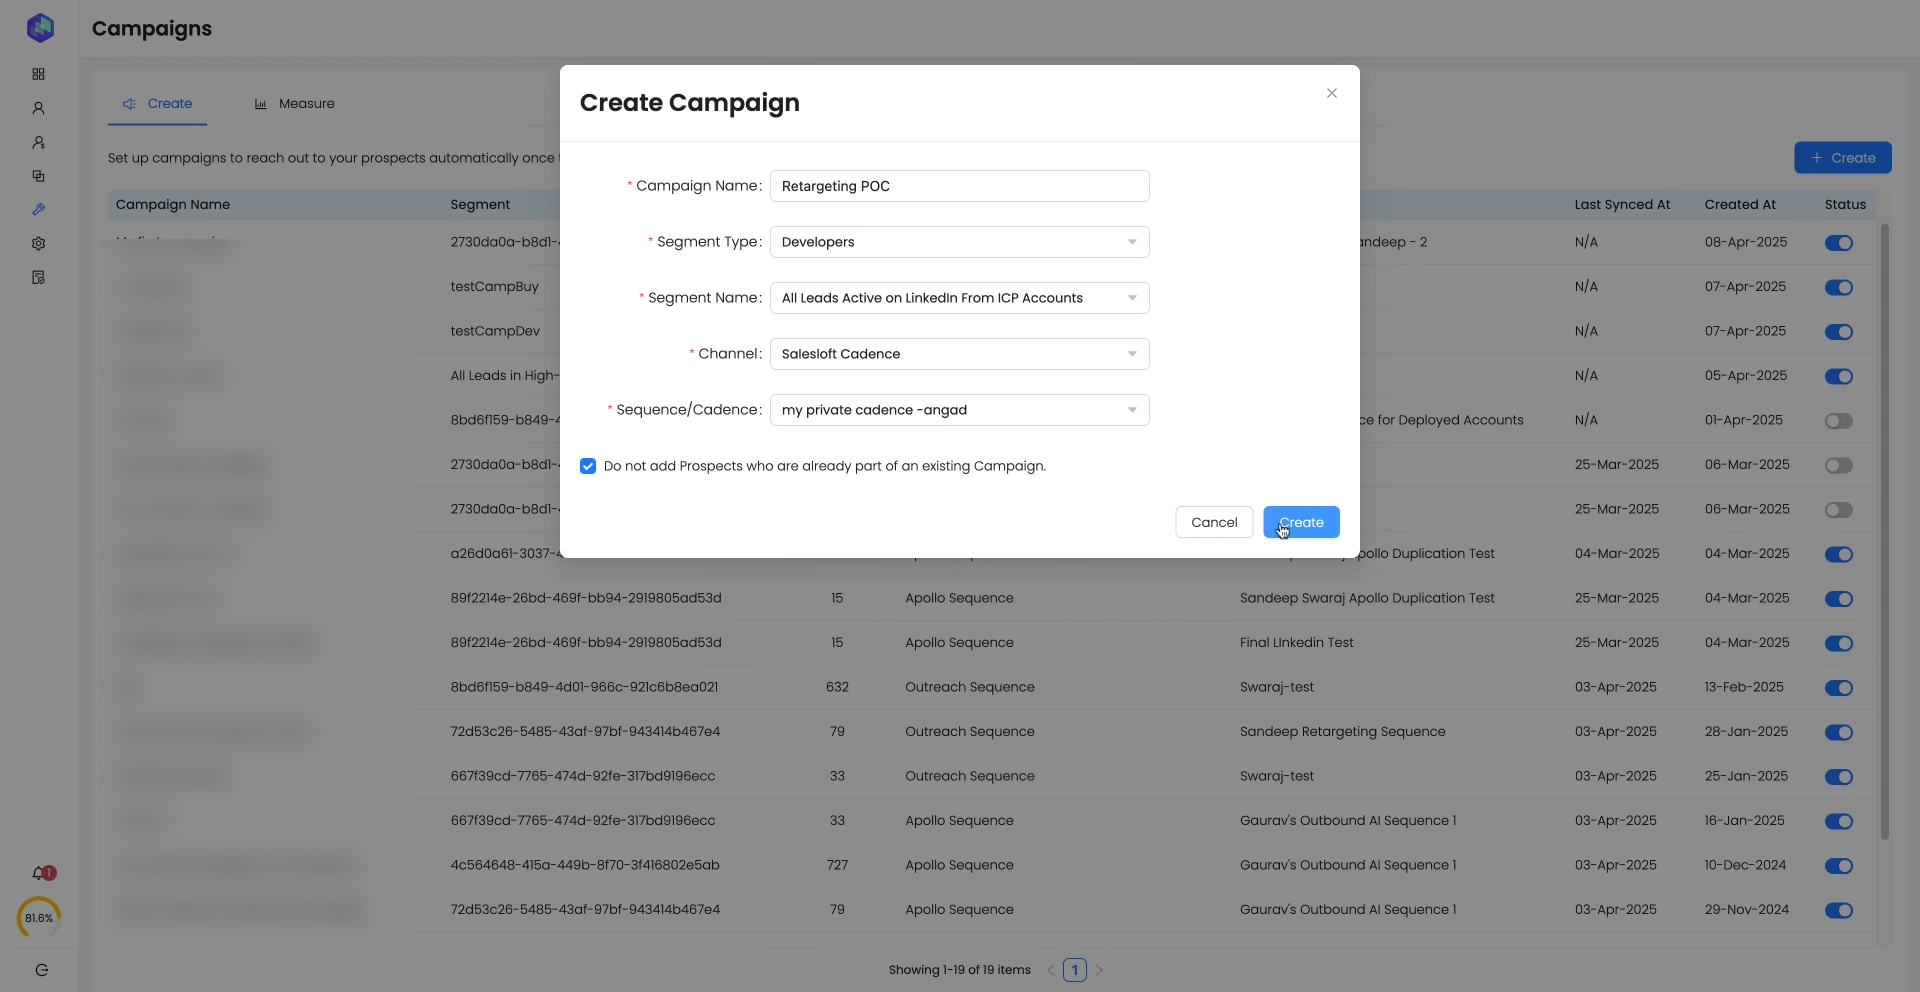Disable status toggle for 13-Feb-2025 campaign
This screenshot has height=992, width=1920.
click(x=1838, y=688)
